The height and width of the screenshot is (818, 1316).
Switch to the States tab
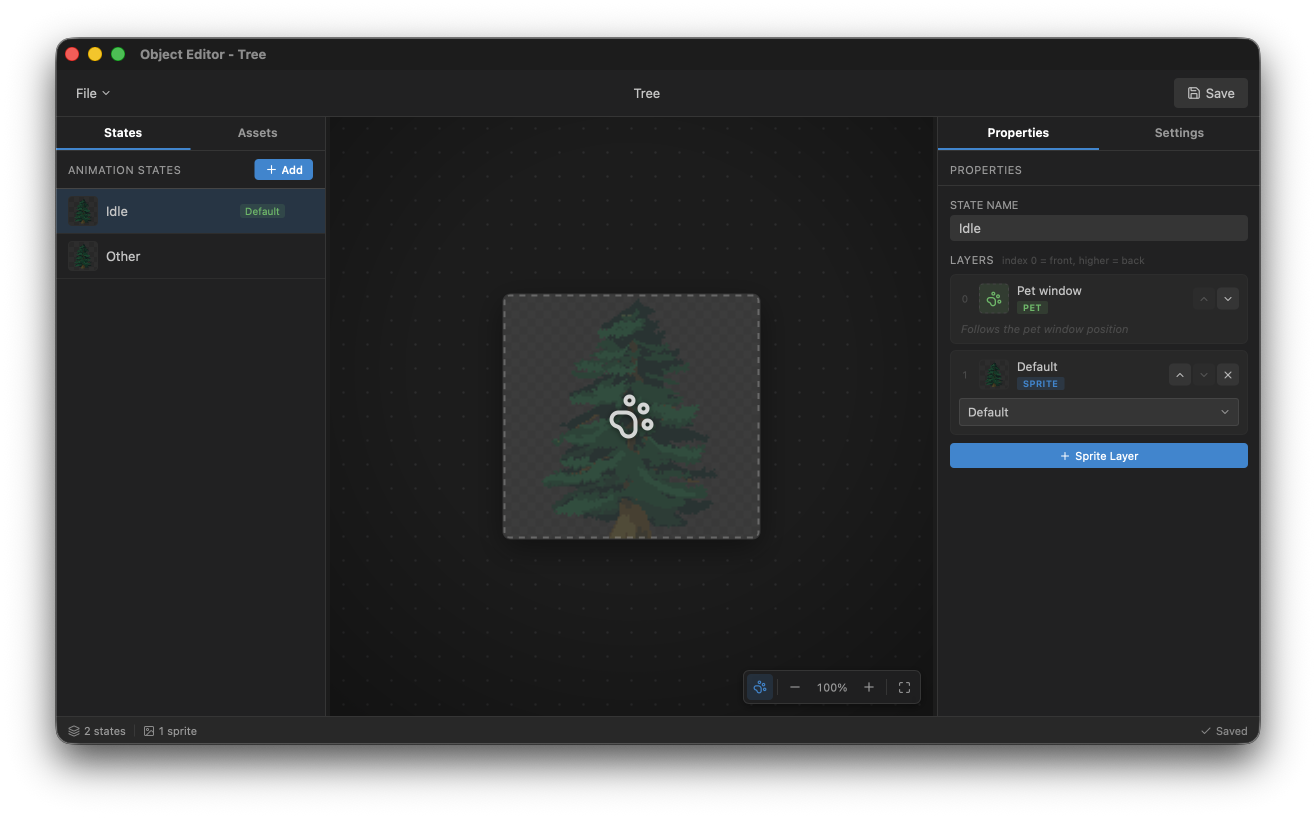click(x=123, y=133)
